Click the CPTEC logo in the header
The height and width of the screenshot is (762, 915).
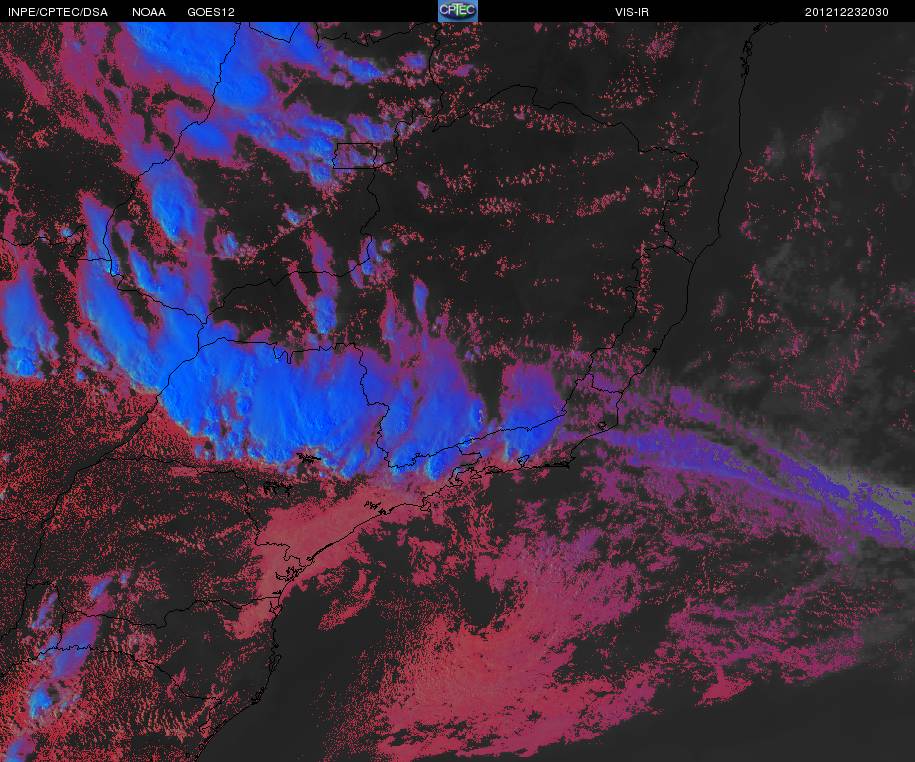(x=458, y=11)
